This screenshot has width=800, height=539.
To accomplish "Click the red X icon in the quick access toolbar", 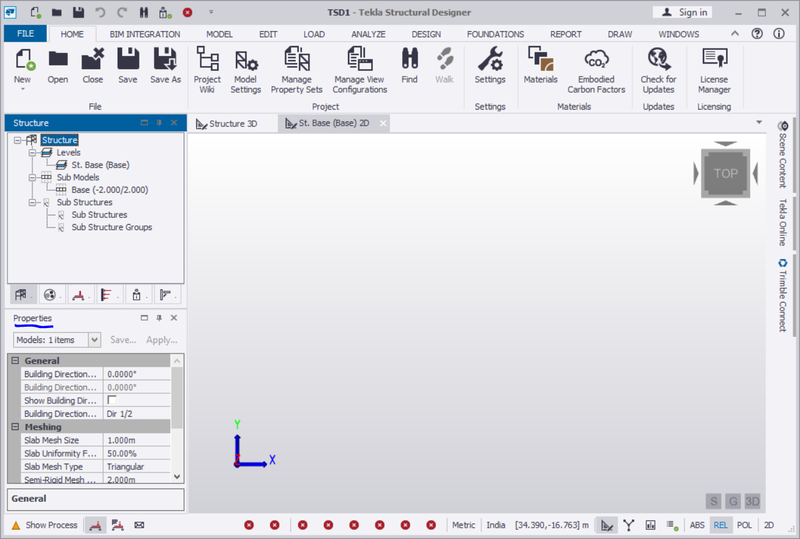I will click(187, 12).
